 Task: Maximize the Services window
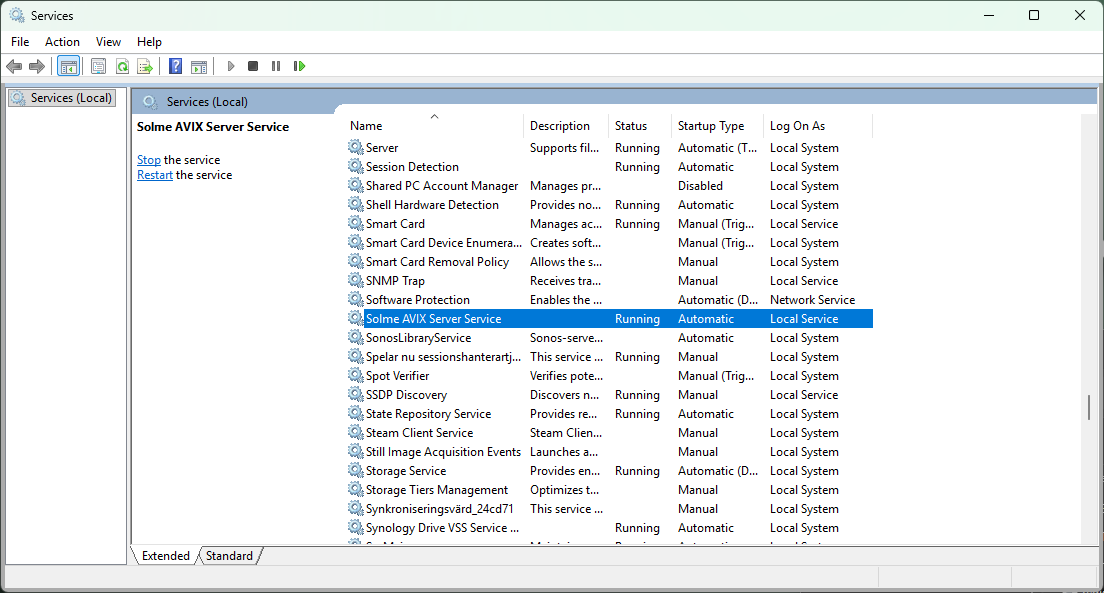pyautogui.click(x=1034, y=15)
